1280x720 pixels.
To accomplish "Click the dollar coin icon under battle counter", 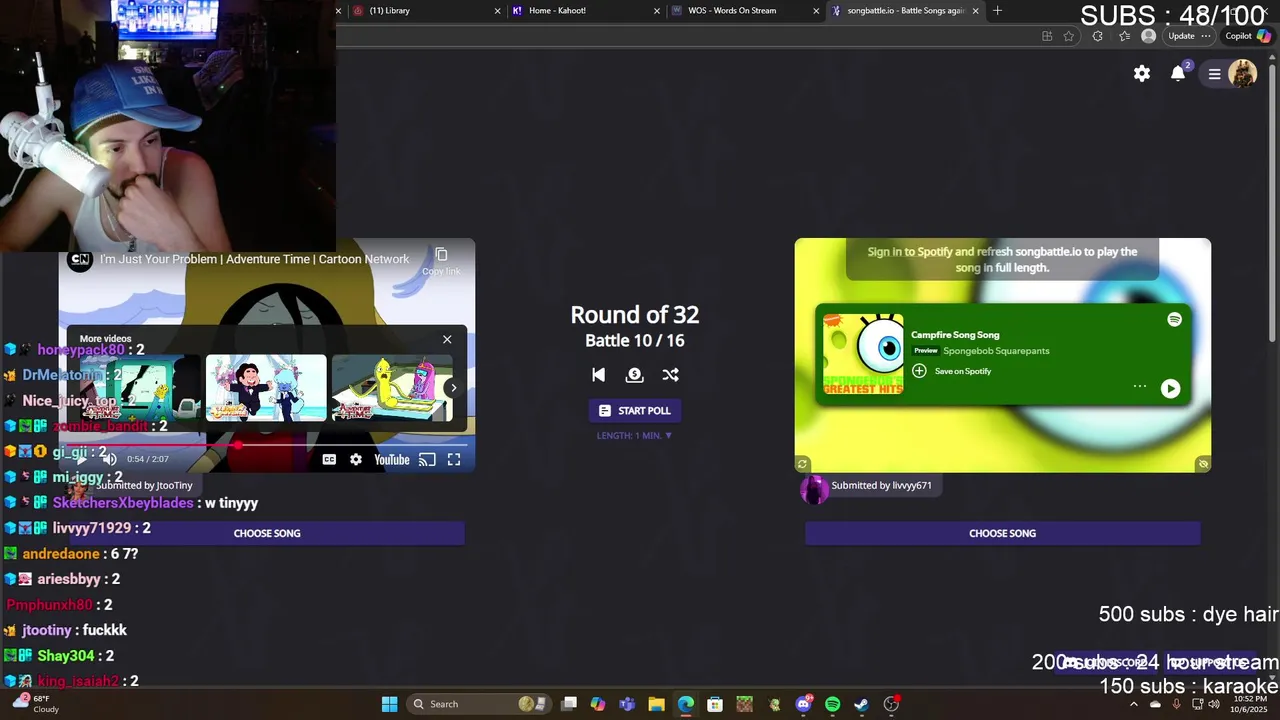I will 634,374.
